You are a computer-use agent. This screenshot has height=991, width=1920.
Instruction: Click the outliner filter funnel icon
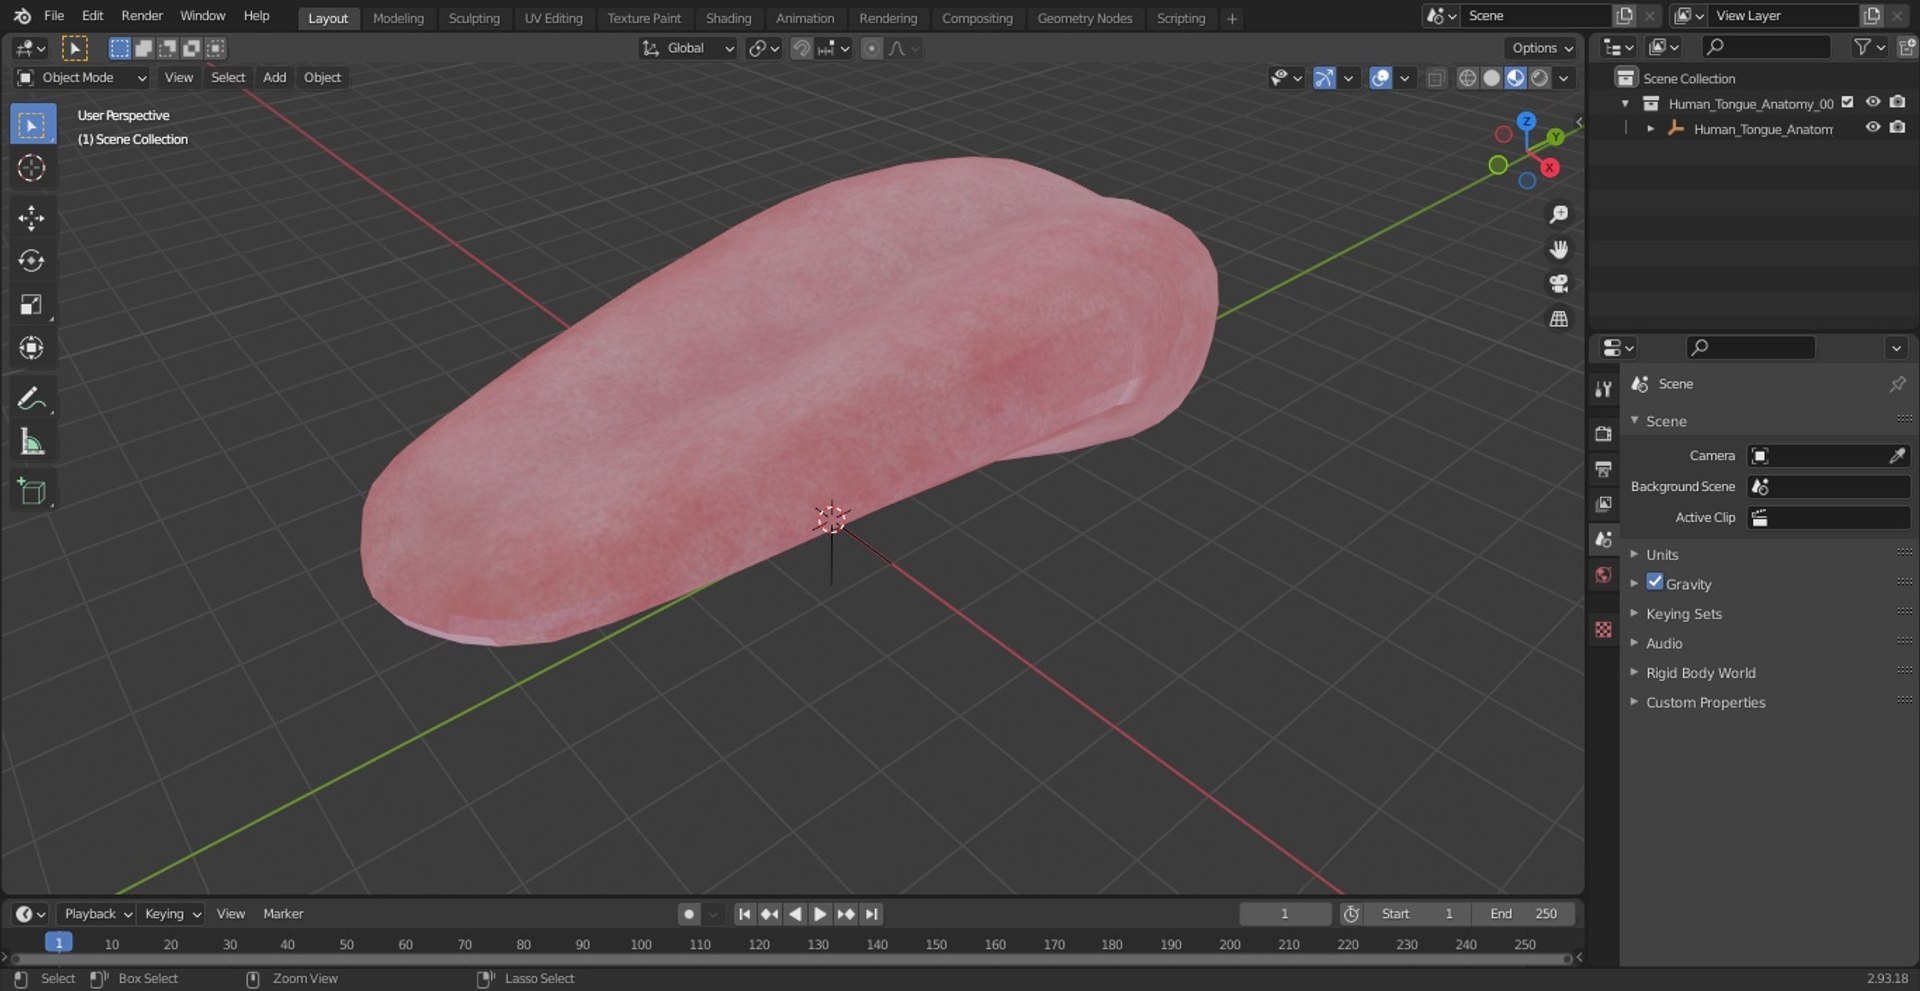1862,47
